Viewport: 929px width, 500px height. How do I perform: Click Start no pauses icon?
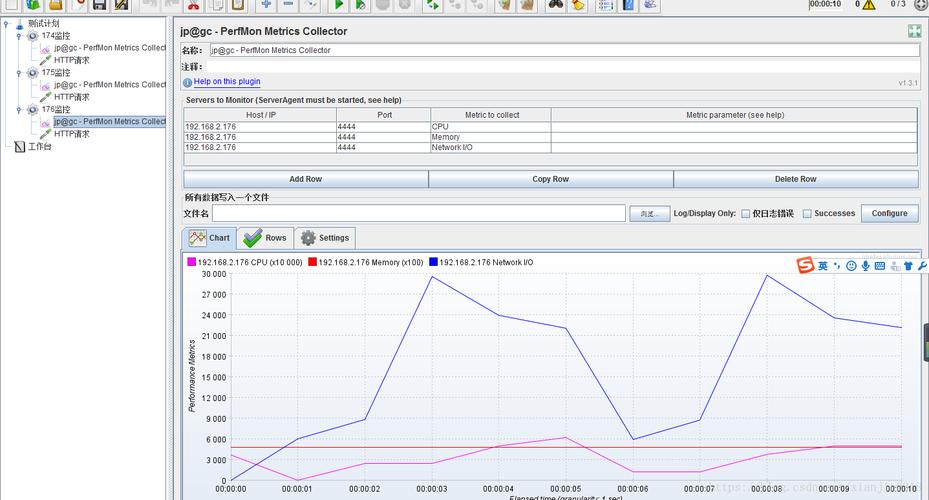tap(360, 5)
